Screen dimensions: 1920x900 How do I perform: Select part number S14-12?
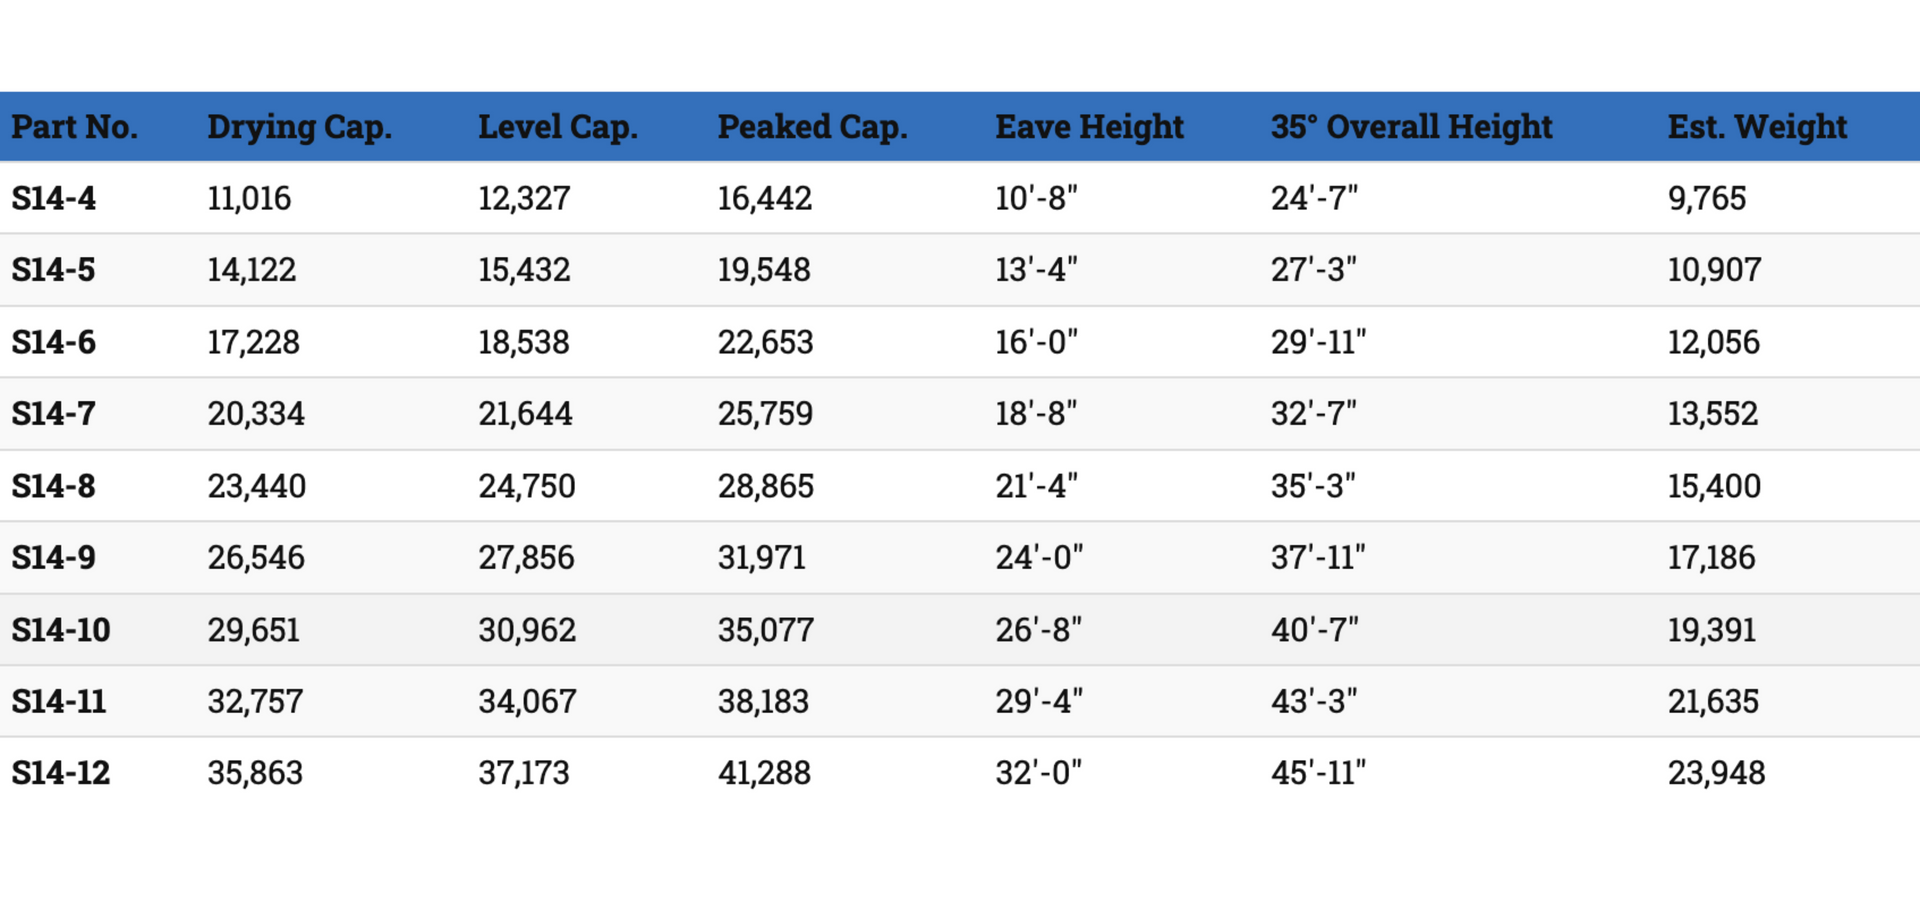(61, 773)
